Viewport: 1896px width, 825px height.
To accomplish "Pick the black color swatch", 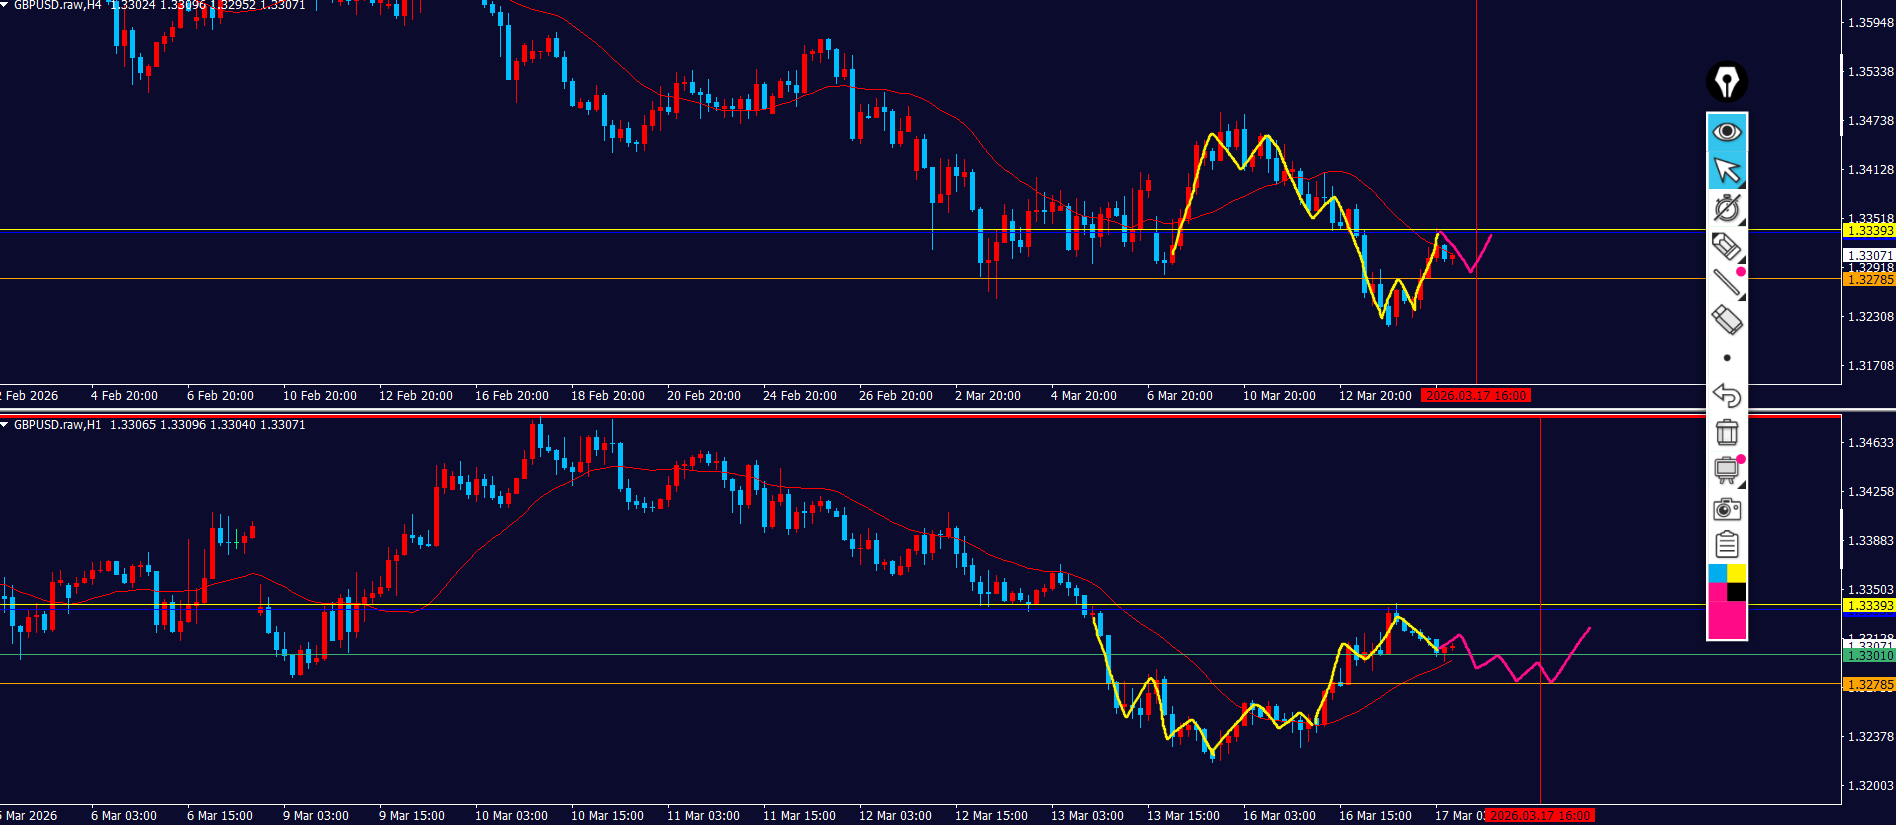I will [x=1737, y=592].
